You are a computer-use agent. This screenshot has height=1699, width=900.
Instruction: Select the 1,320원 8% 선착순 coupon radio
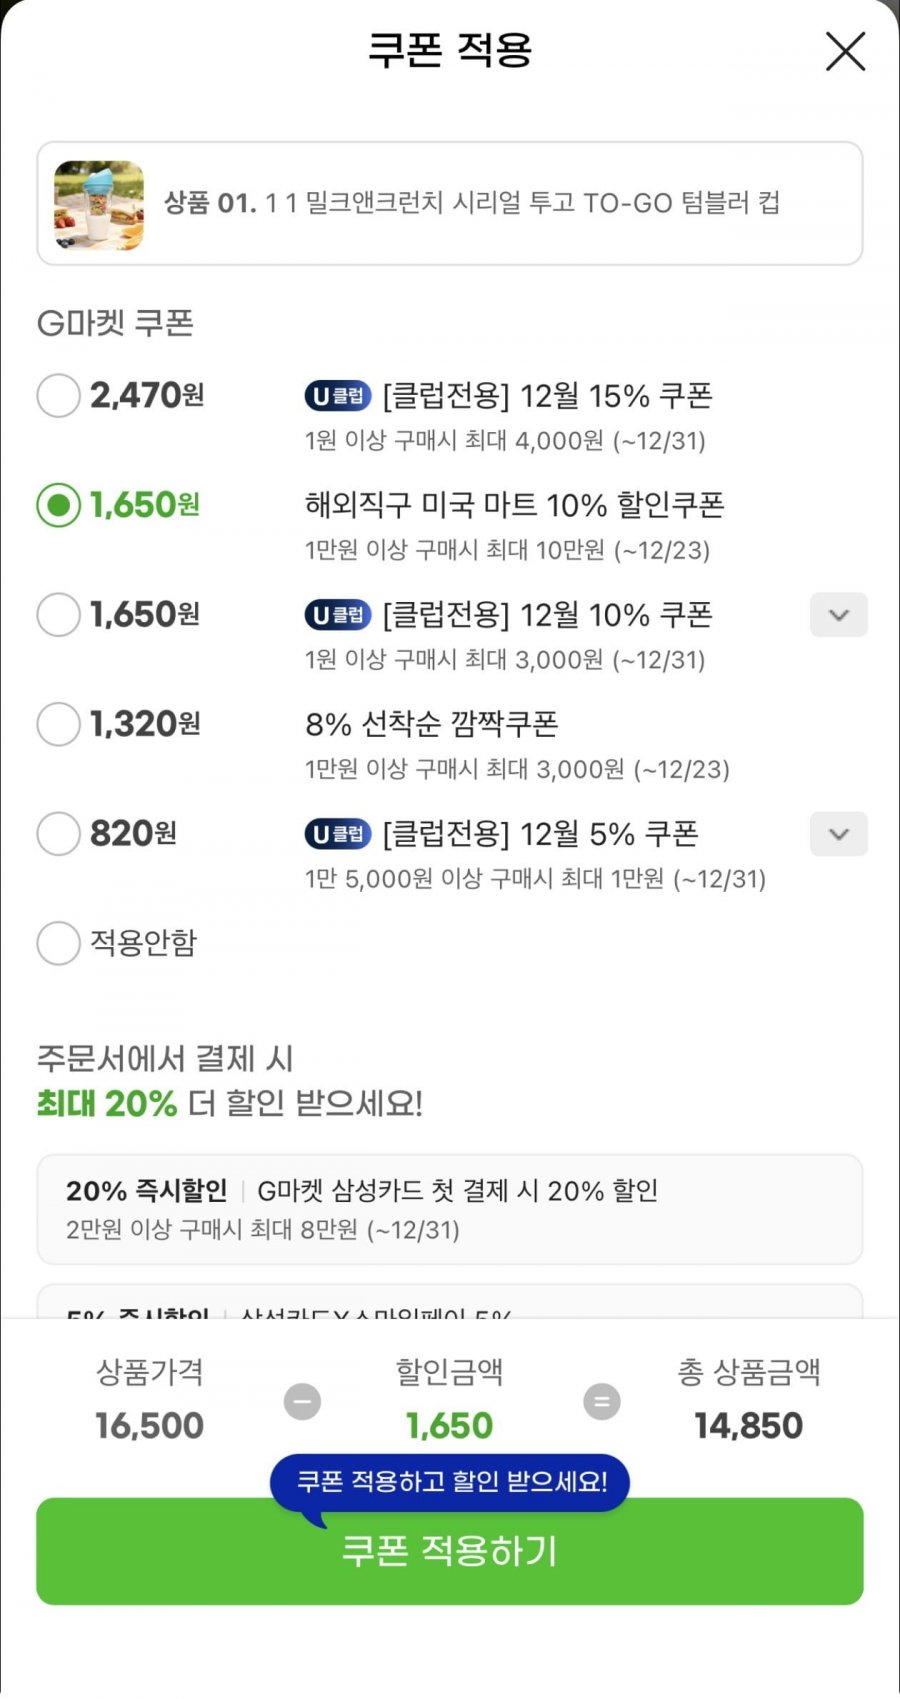(x=58, y=724)
